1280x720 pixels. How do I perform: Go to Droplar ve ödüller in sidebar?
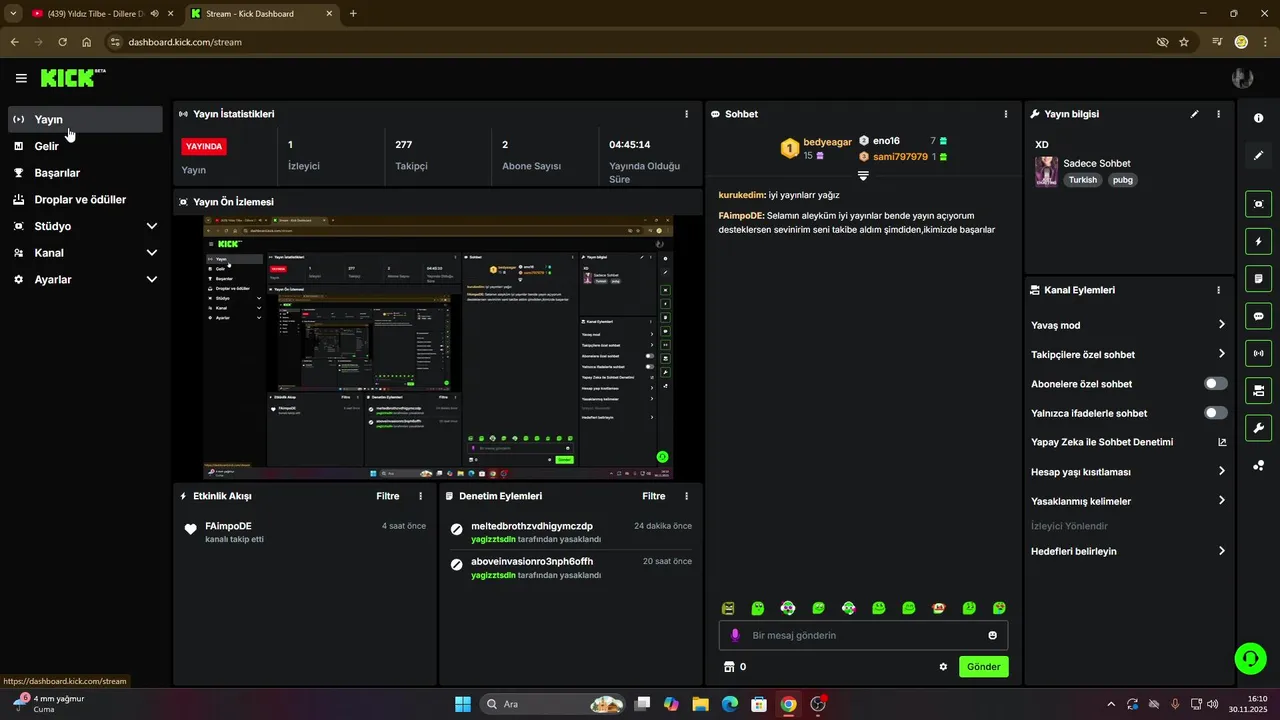[x=85, y=199]
